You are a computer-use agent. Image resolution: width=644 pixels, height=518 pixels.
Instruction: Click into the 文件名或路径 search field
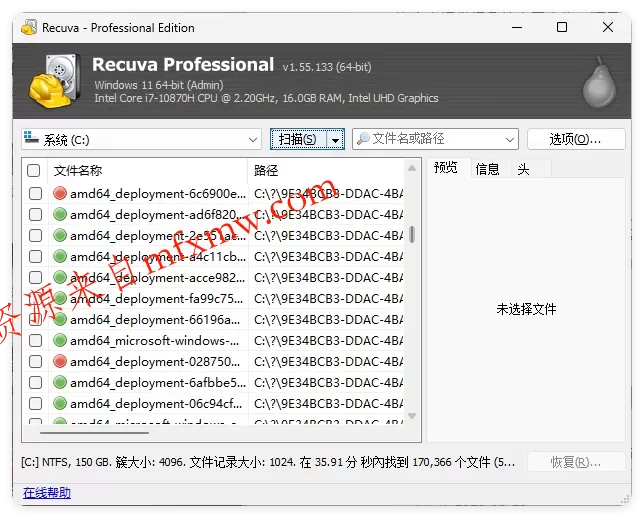435,139
